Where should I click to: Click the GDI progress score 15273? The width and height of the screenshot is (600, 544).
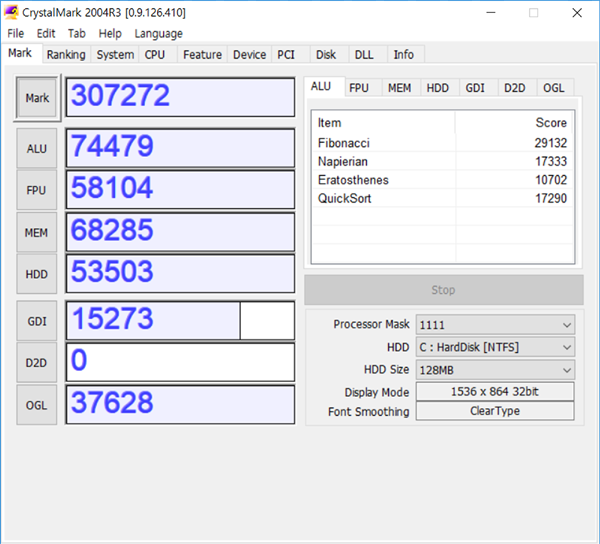(180, 321)
